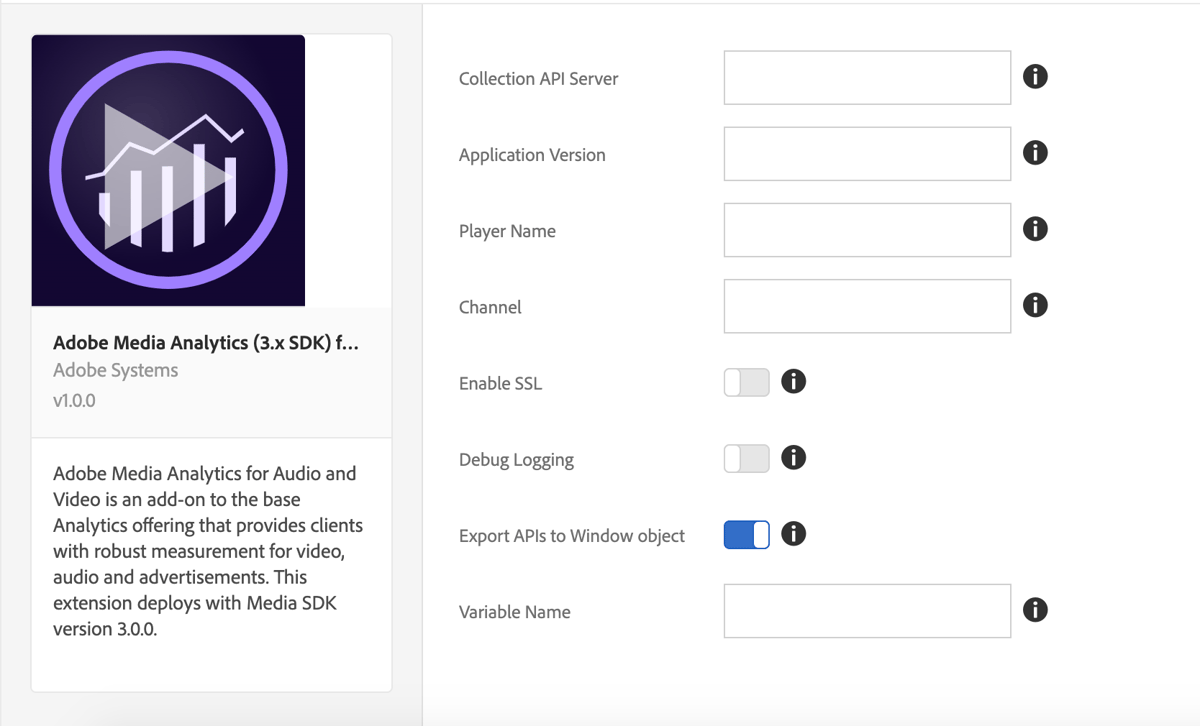Click the Variable Name input box

(866, 610)
